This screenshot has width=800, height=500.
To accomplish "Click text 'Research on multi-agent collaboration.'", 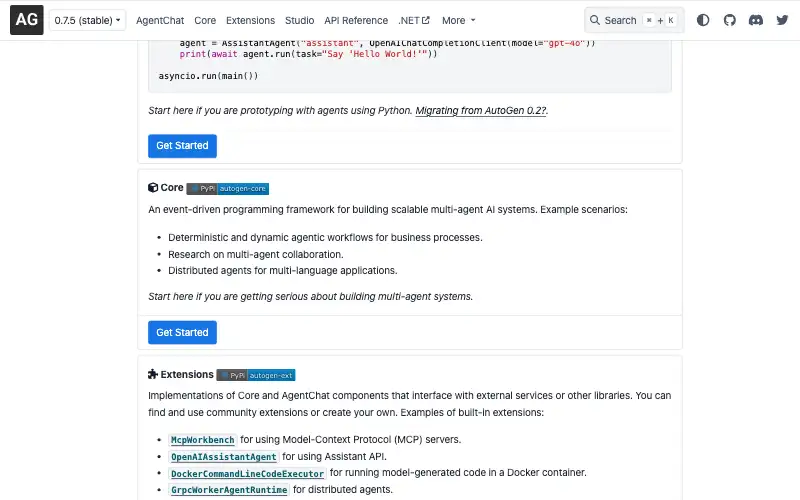I will point(256,254).
